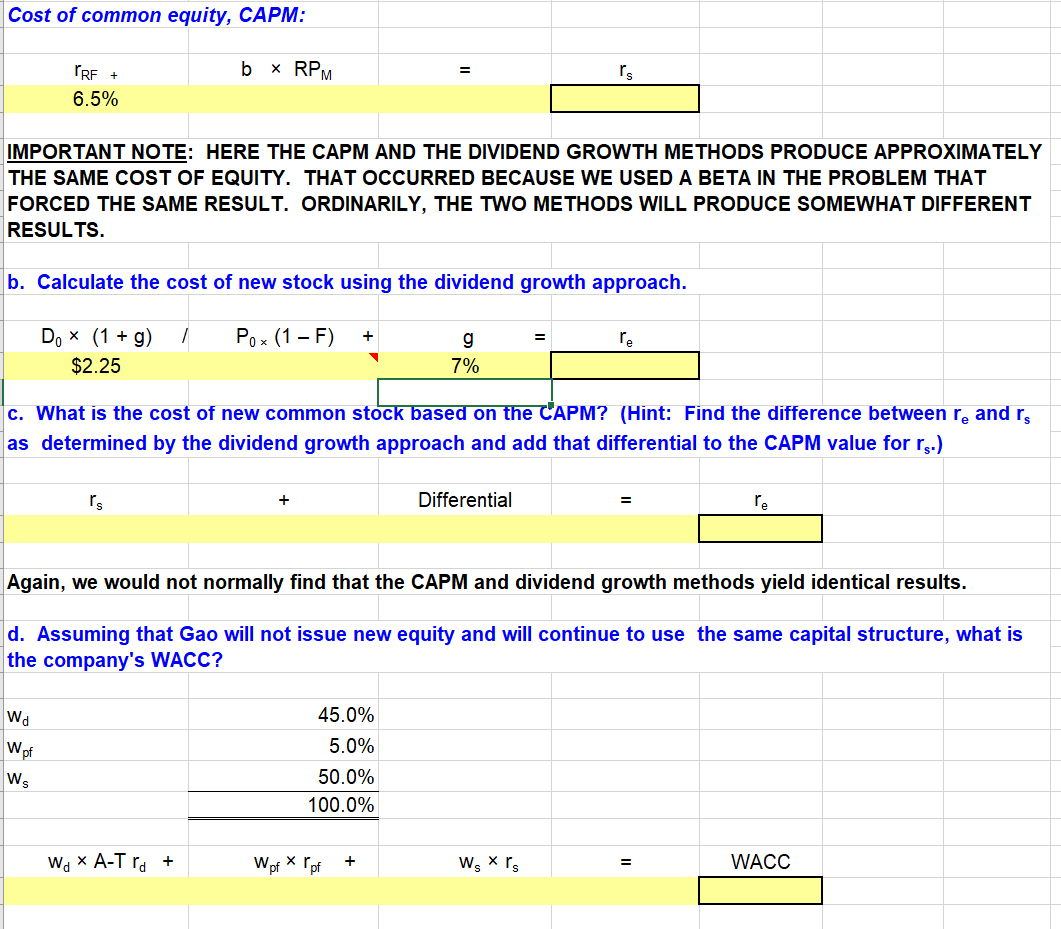Select the yellow 6.5% risk-free rate cell
The width and height of the screenshot is (1061, 929).
point(95,98)
